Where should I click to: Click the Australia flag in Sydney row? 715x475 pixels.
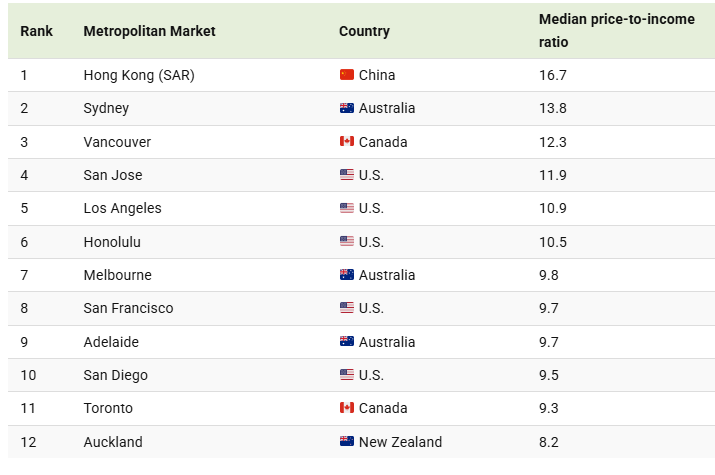click(x=347, y=108)
